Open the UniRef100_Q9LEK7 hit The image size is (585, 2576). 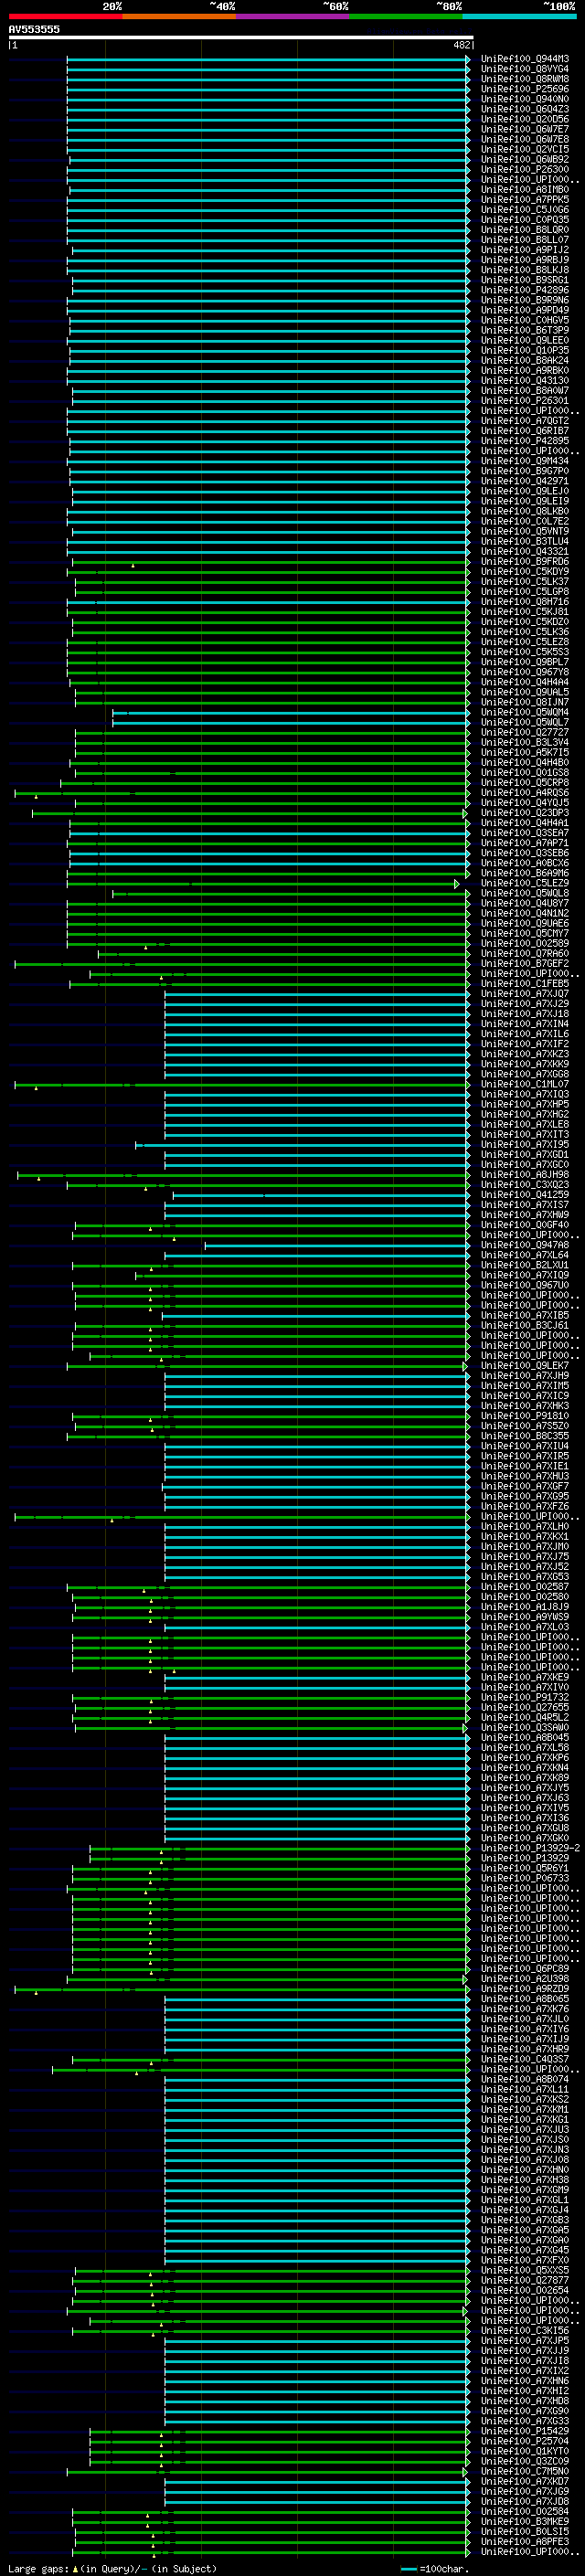[525, 1365]
